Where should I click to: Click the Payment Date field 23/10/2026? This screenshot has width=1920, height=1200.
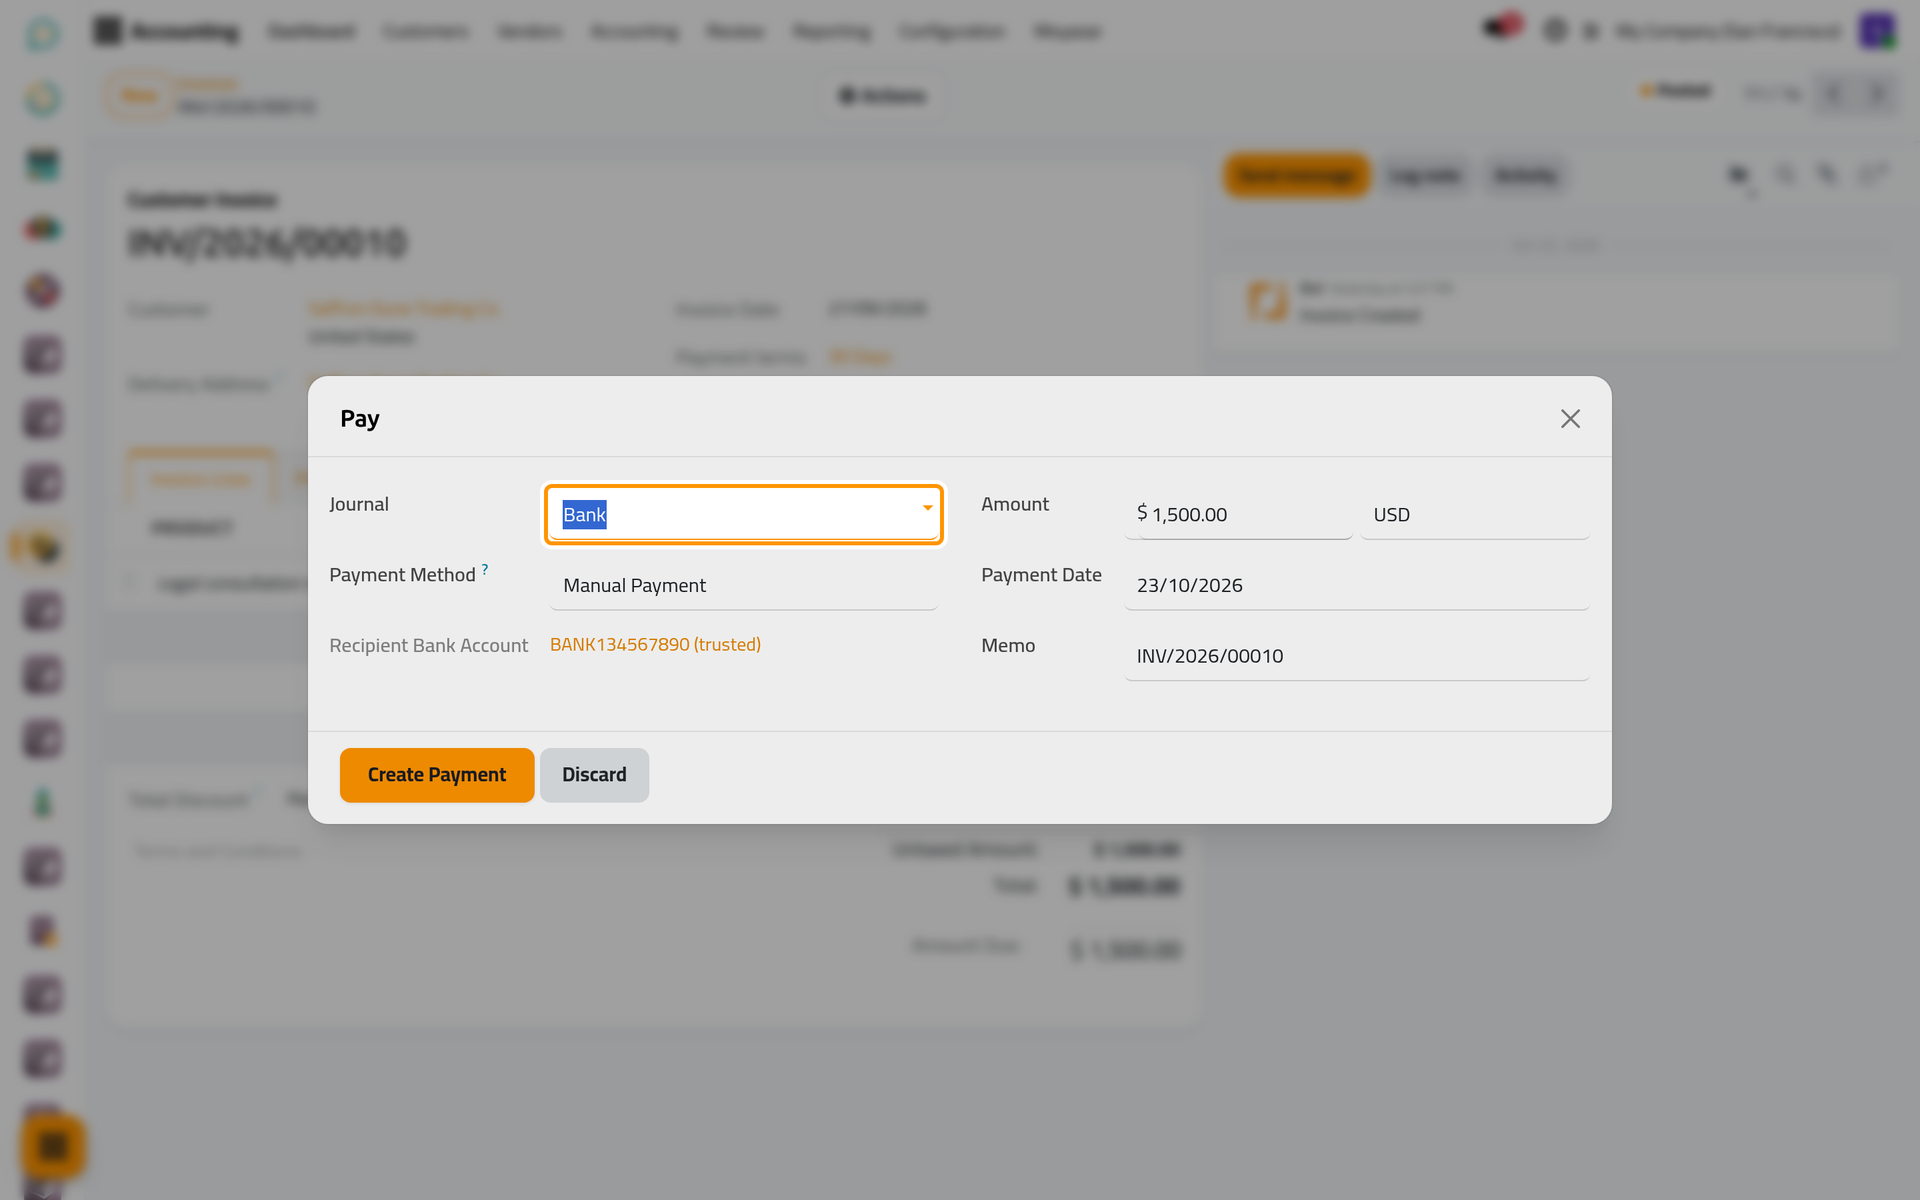pos(1357,586)
